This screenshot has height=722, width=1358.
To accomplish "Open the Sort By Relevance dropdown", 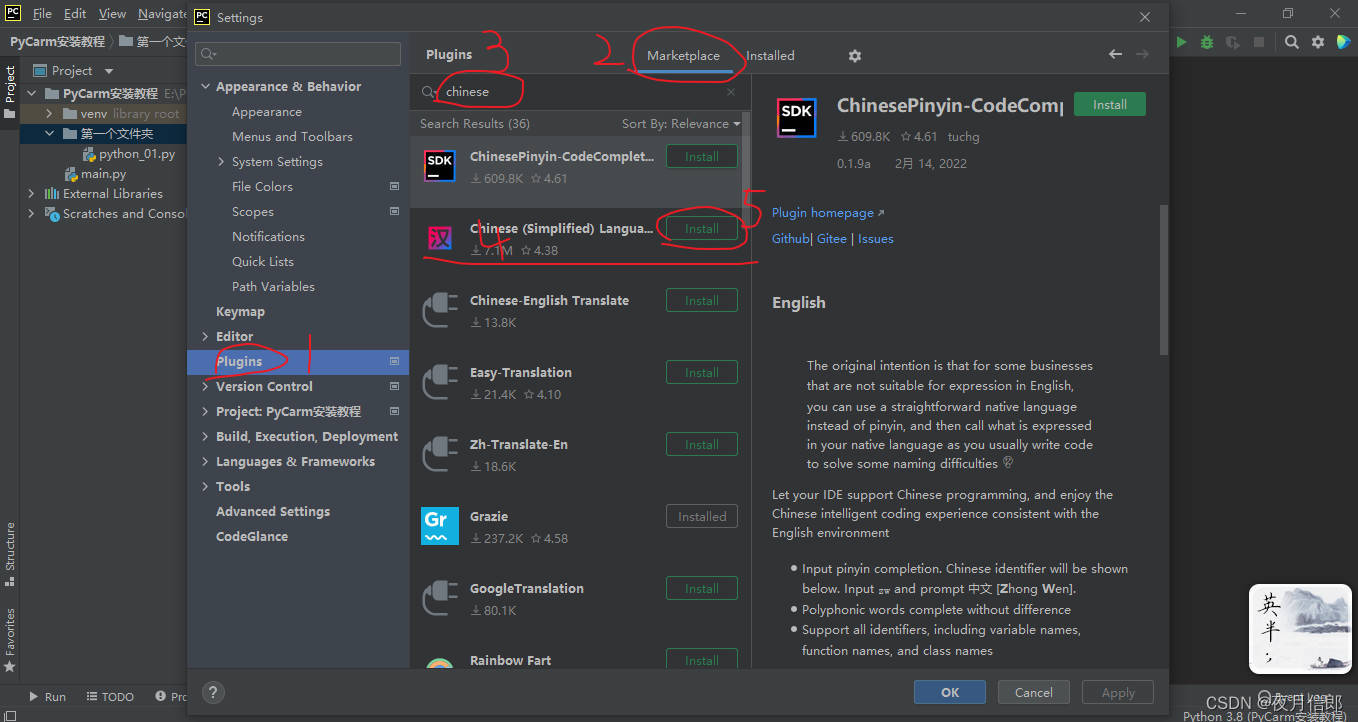I will coord(681,124).
